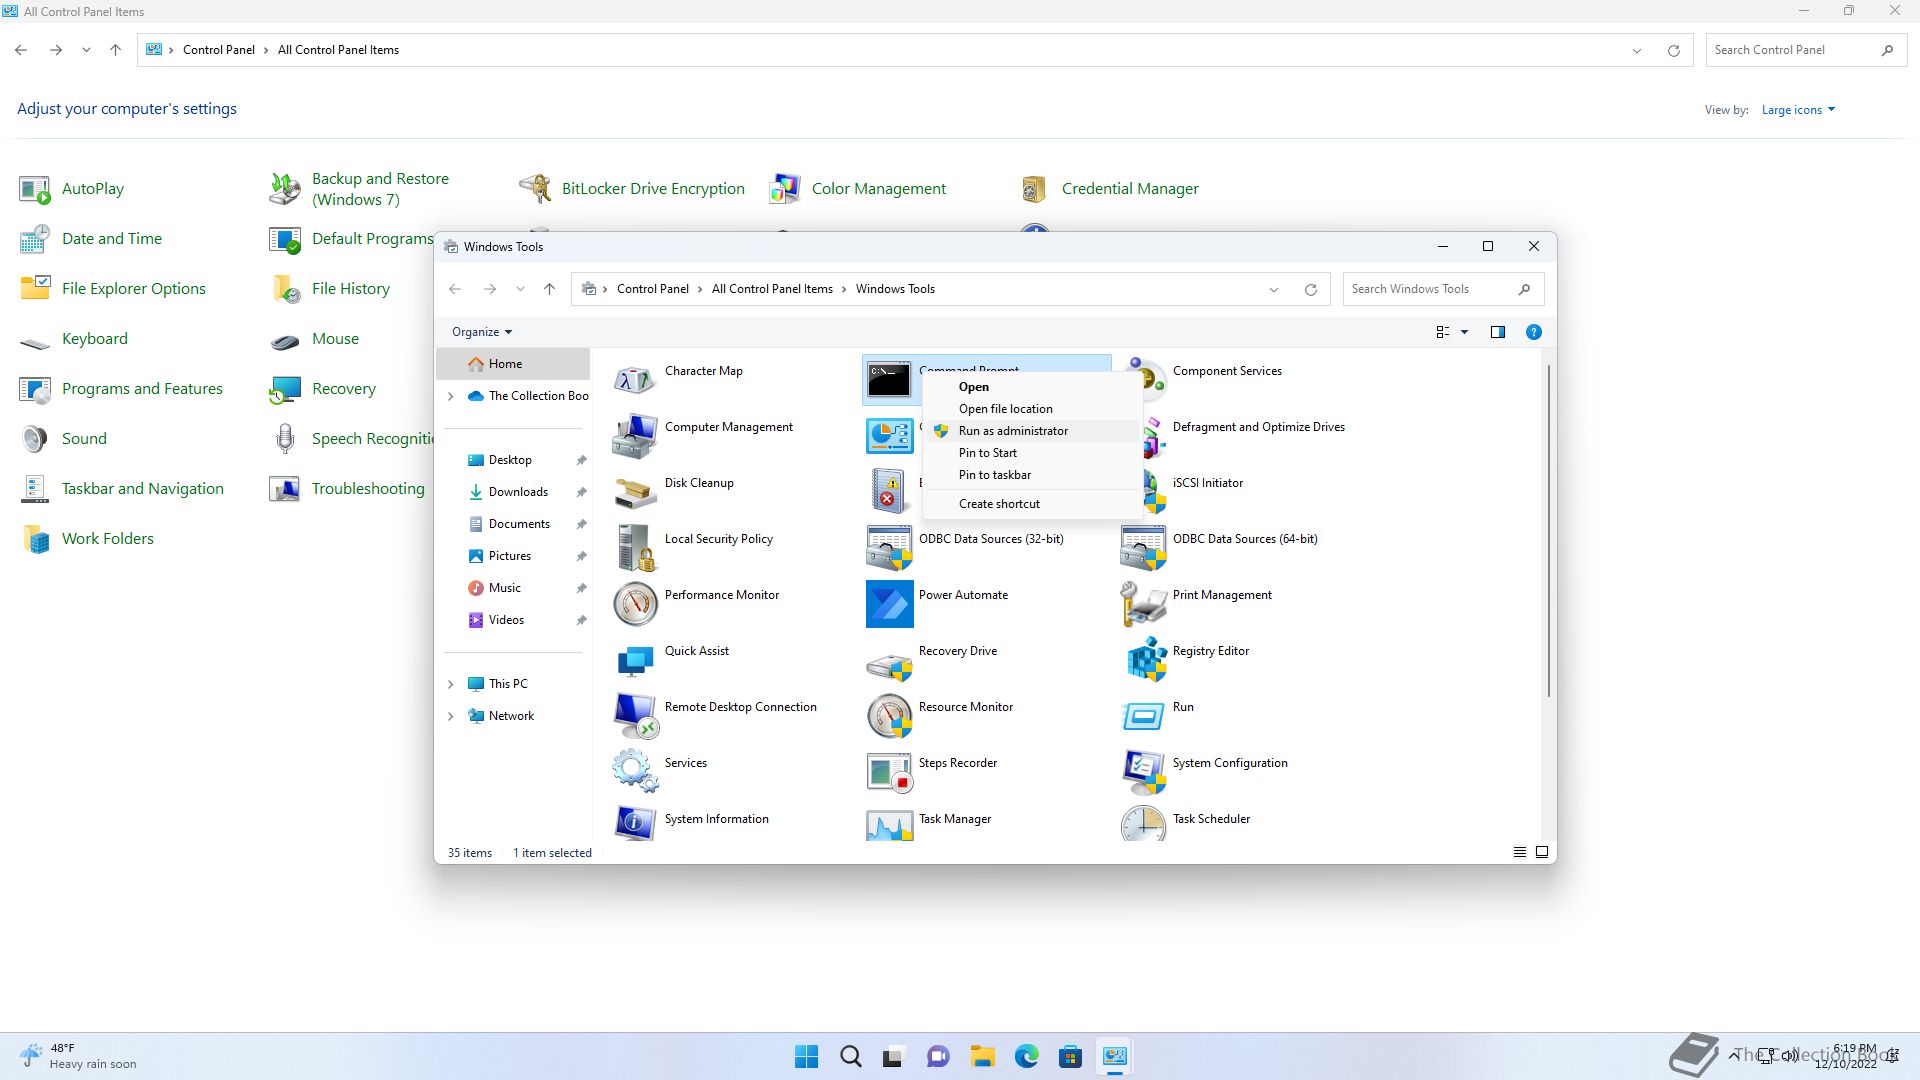Image resolution: width=1920 pixels, height=1080 pixels.
Task: Switch to details view in status bar
Action: pyautogui.click(x=1519, y=852)
